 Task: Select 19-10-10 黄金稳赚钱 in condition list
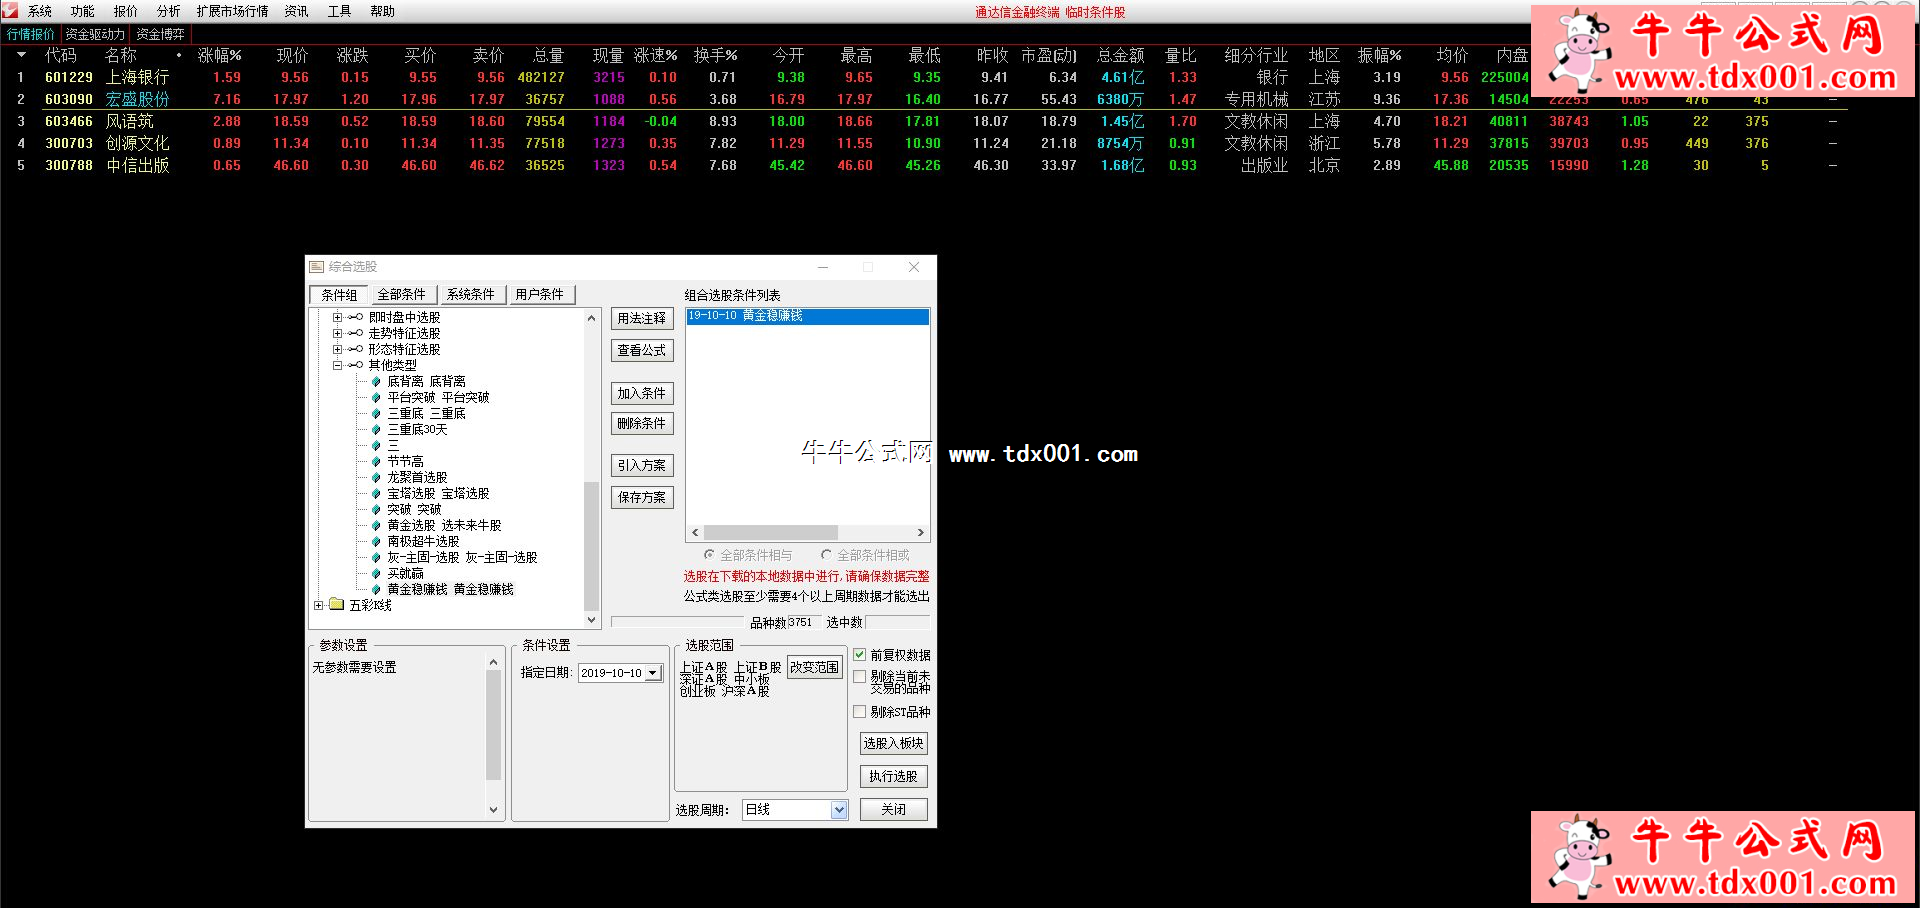pyautogui.click(x=808, y=316)
